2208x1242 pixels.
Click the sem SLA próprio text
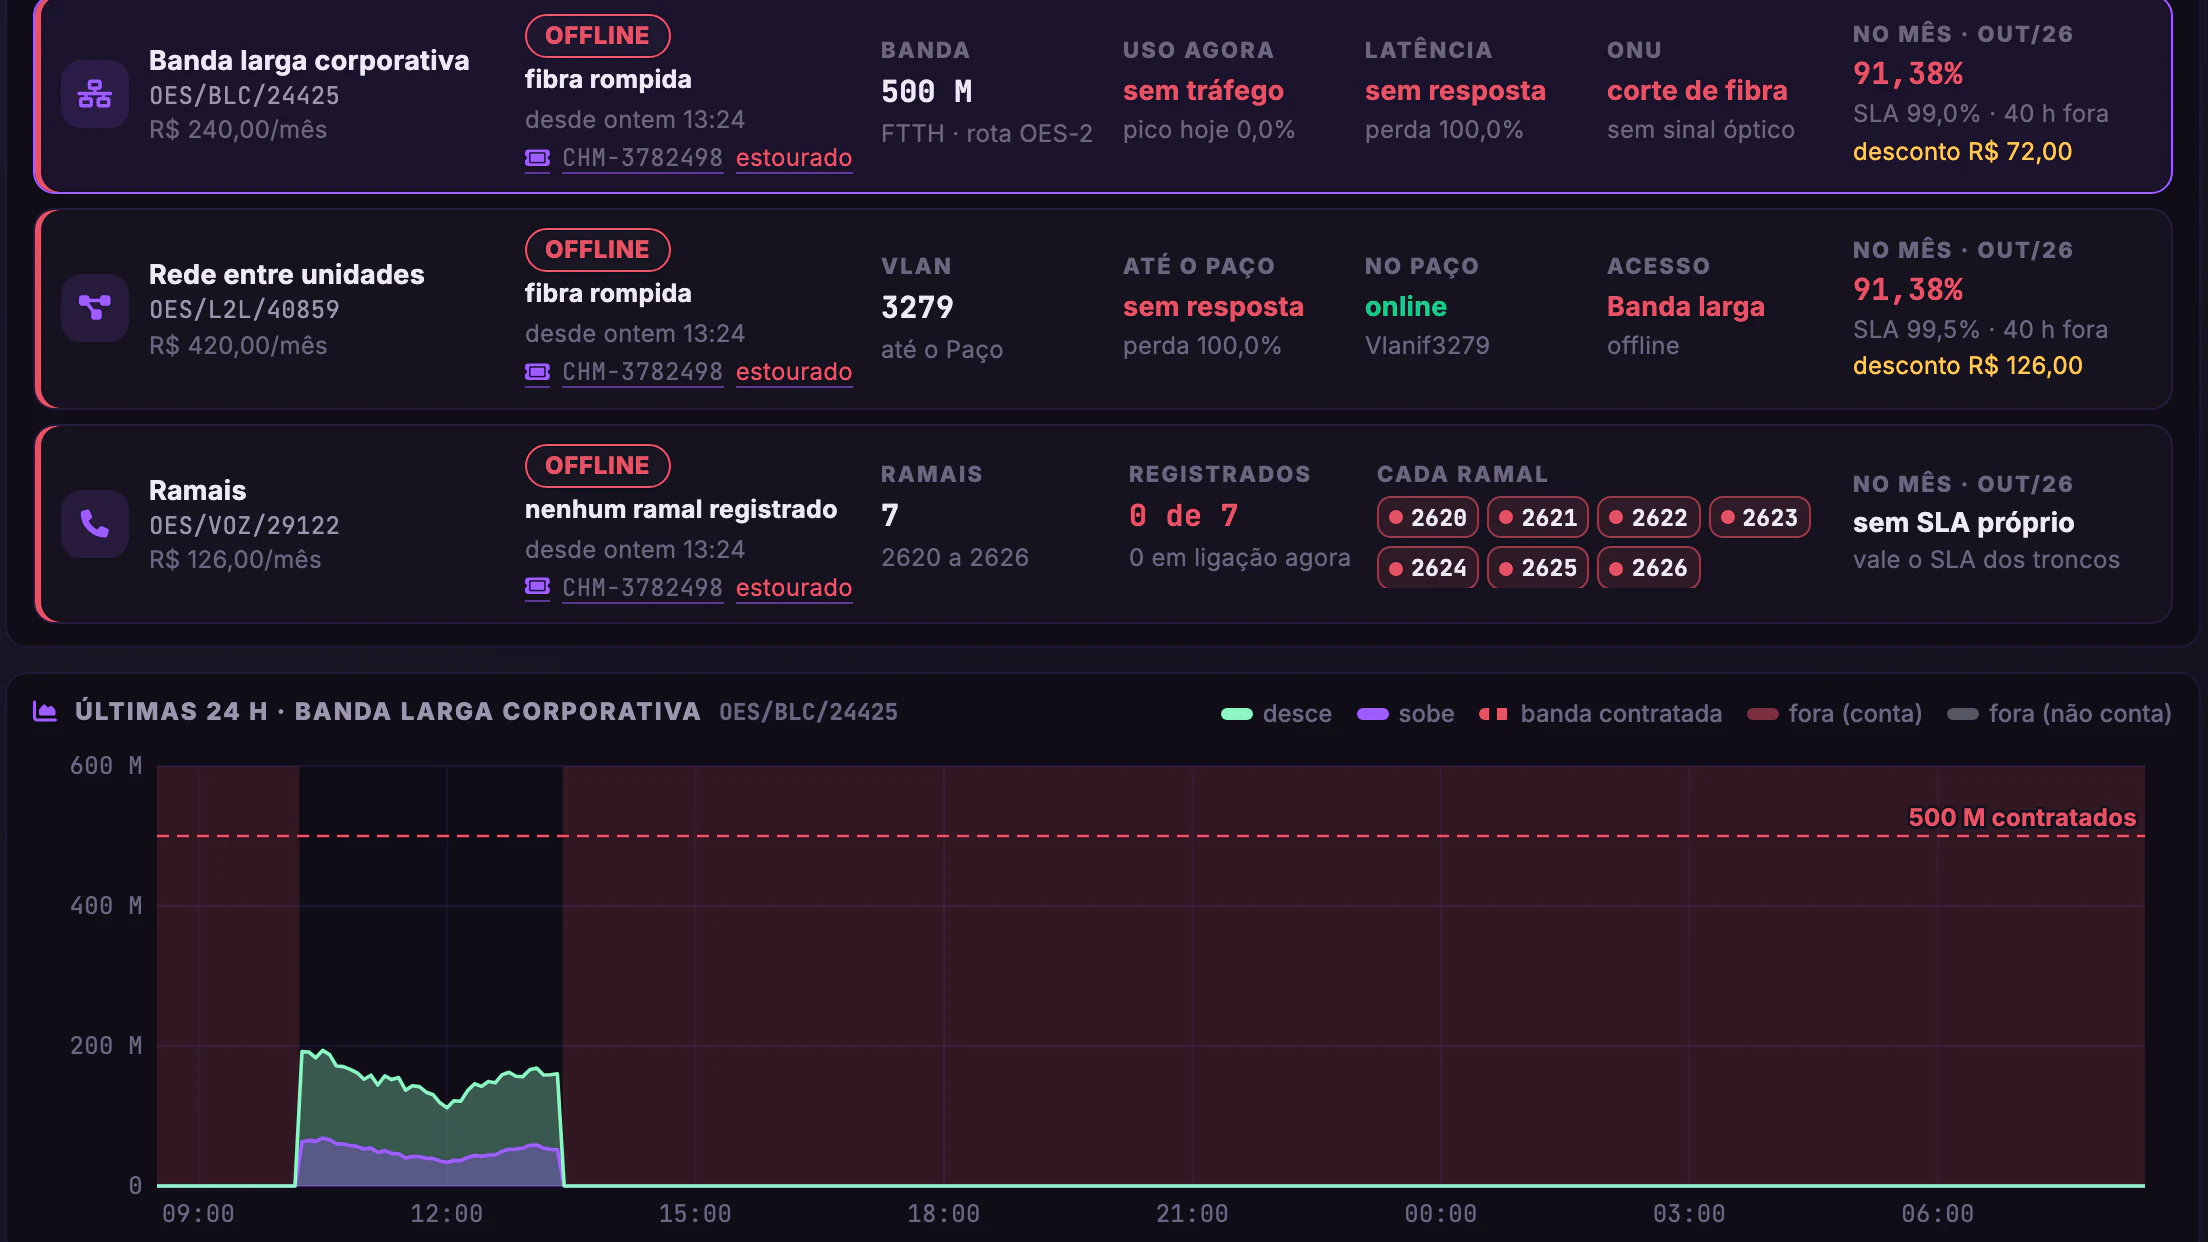1963,523
